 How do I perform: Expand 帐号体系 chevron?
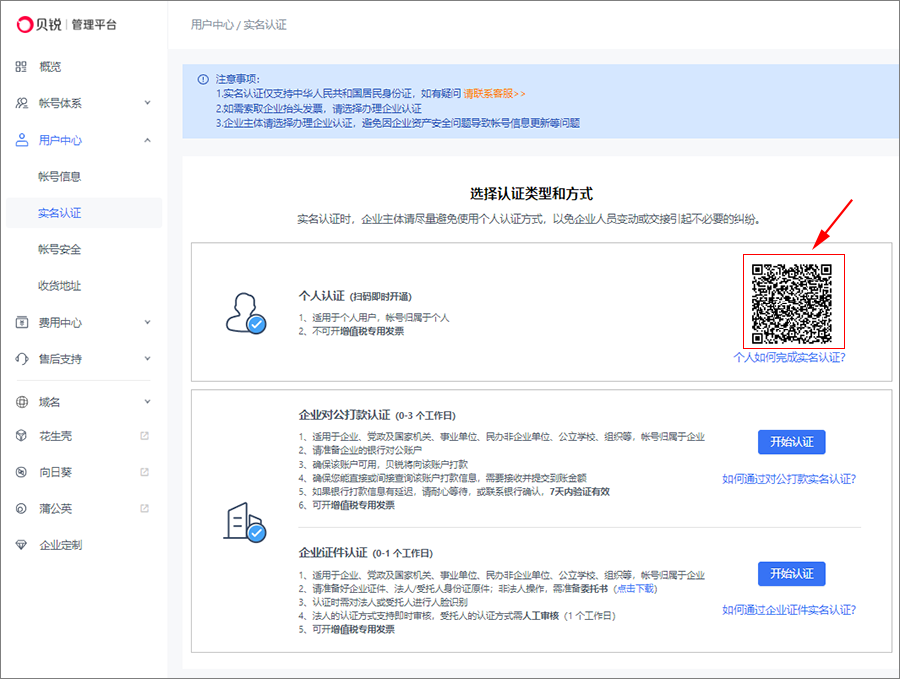tap(148, 103)
